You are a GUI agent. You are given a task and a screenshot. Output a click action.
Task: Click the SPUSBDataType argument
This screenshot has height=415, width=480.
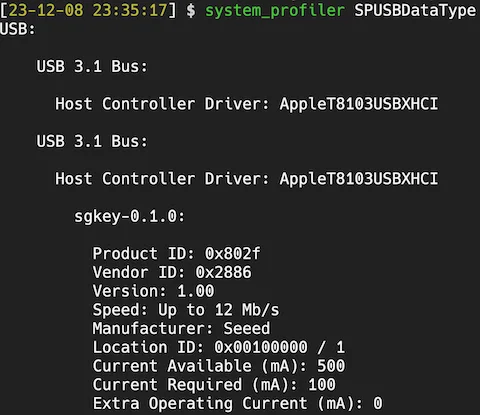415,11
